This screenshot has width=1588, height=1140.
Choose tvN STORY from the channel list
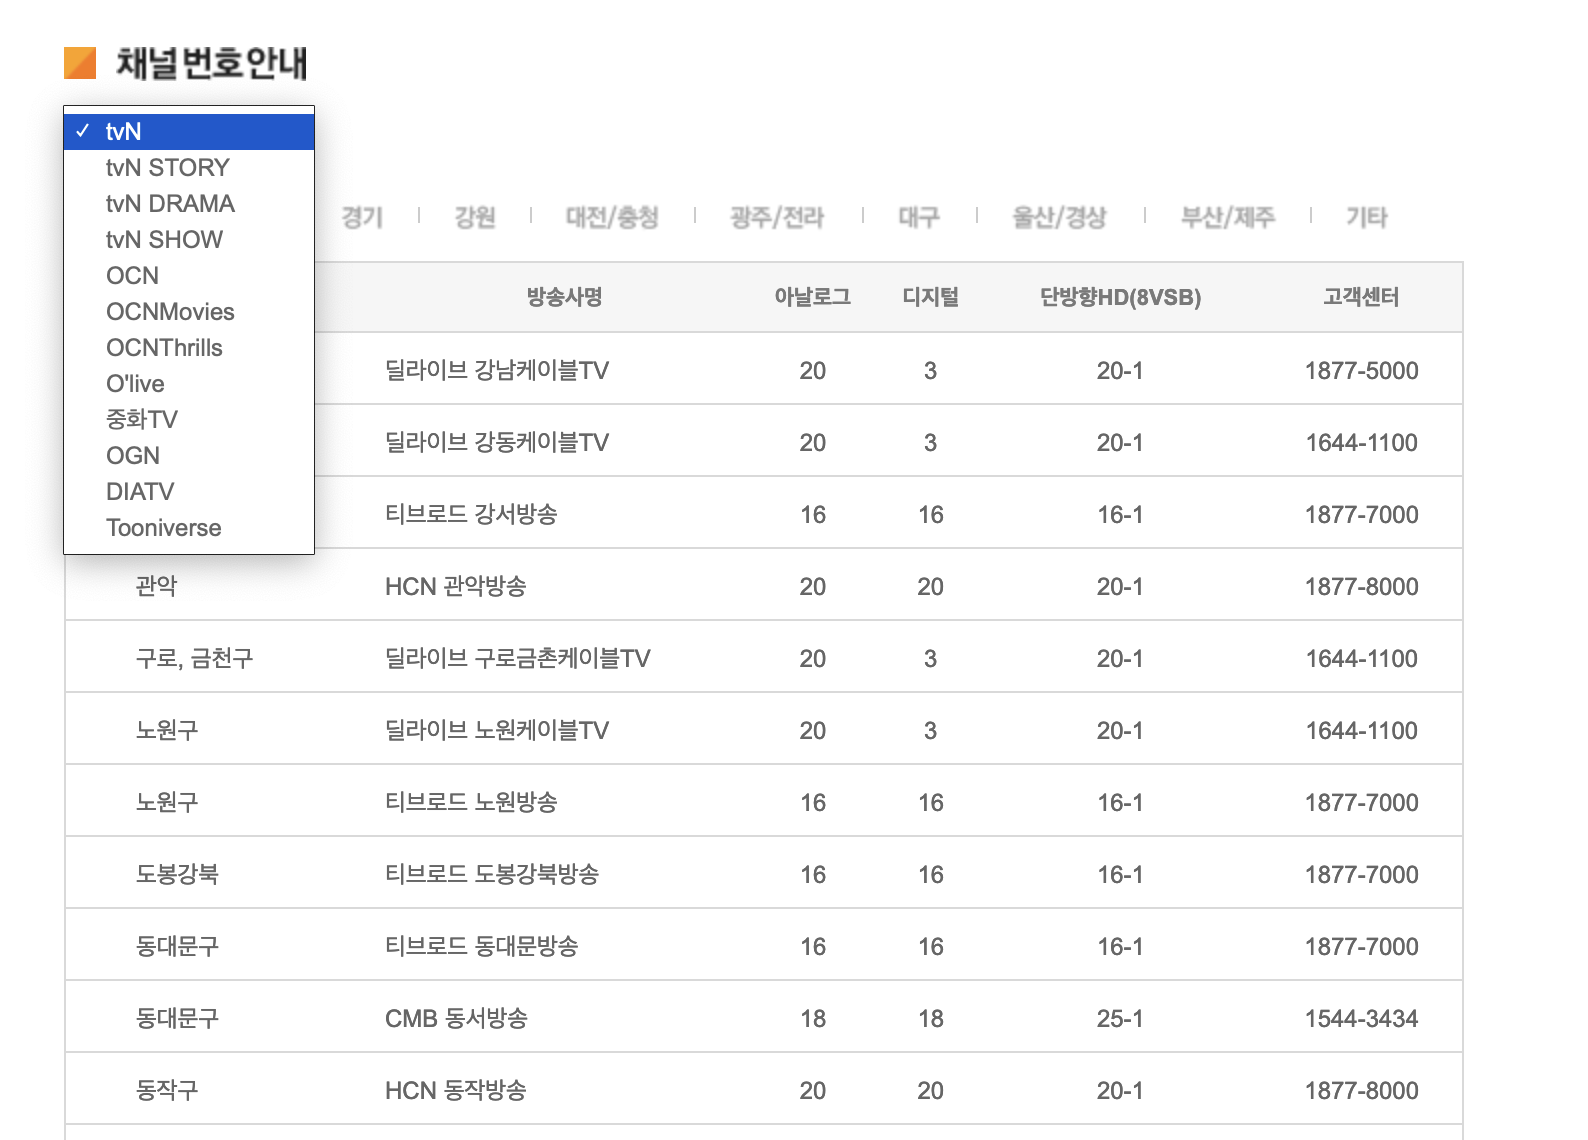189,168
